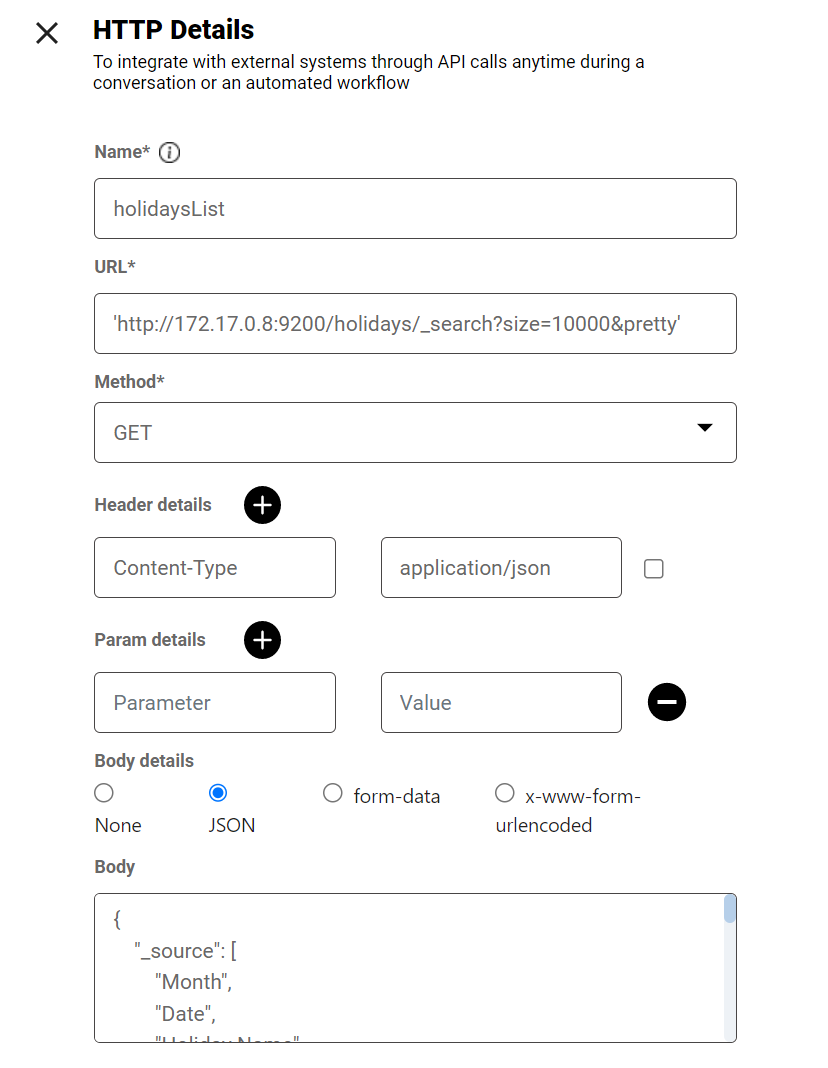Select the JSON body option
The image size is (828, 1068).
point(218,793)
